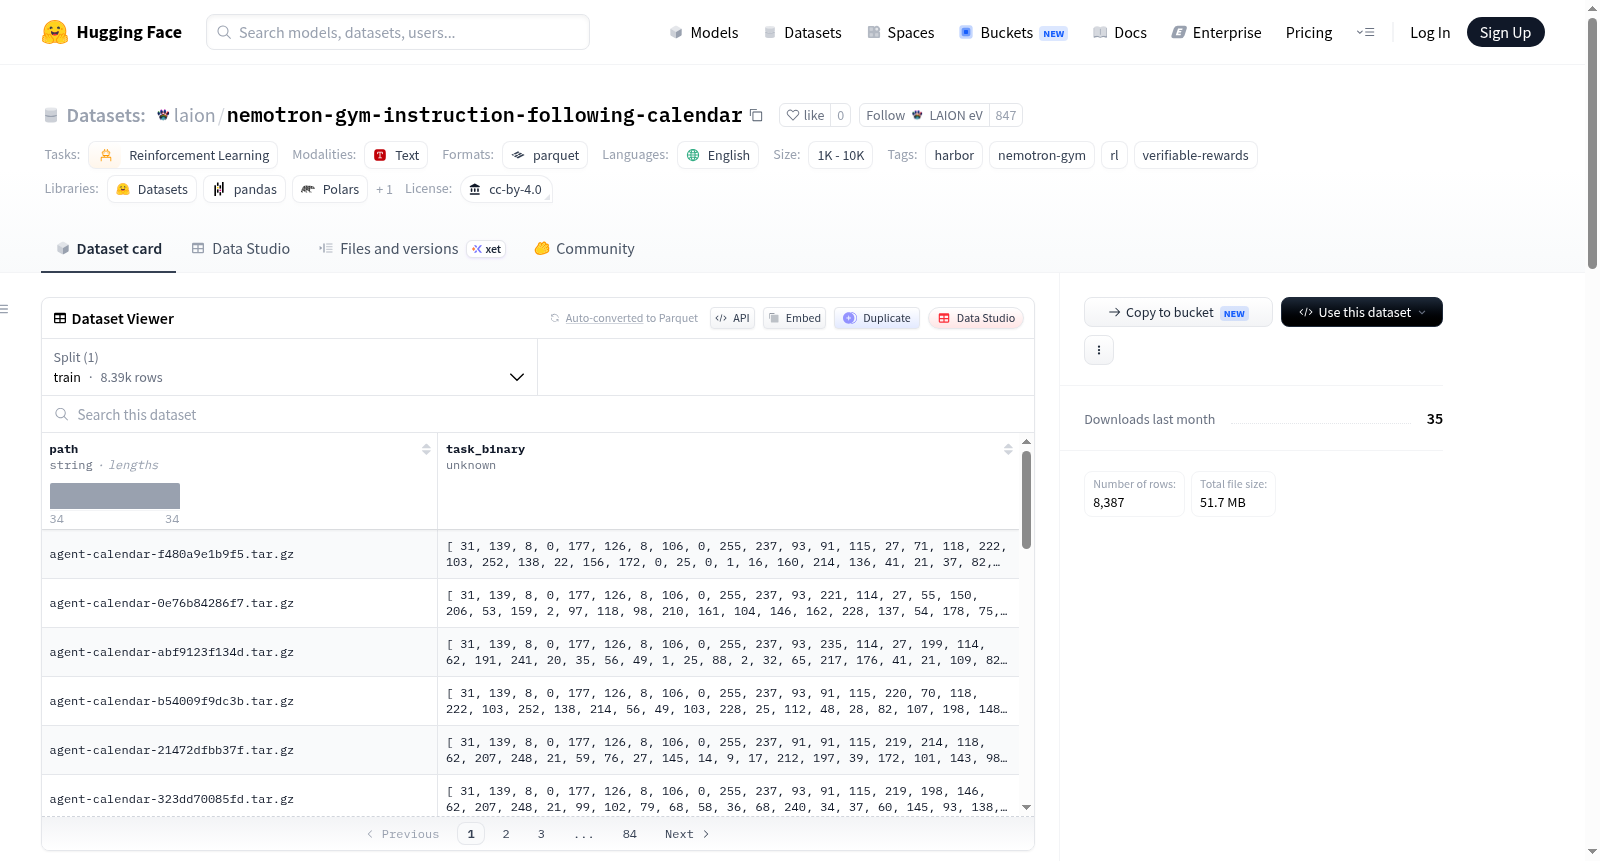
Task: Go to page 84 of results
Action: coord(629,834)
